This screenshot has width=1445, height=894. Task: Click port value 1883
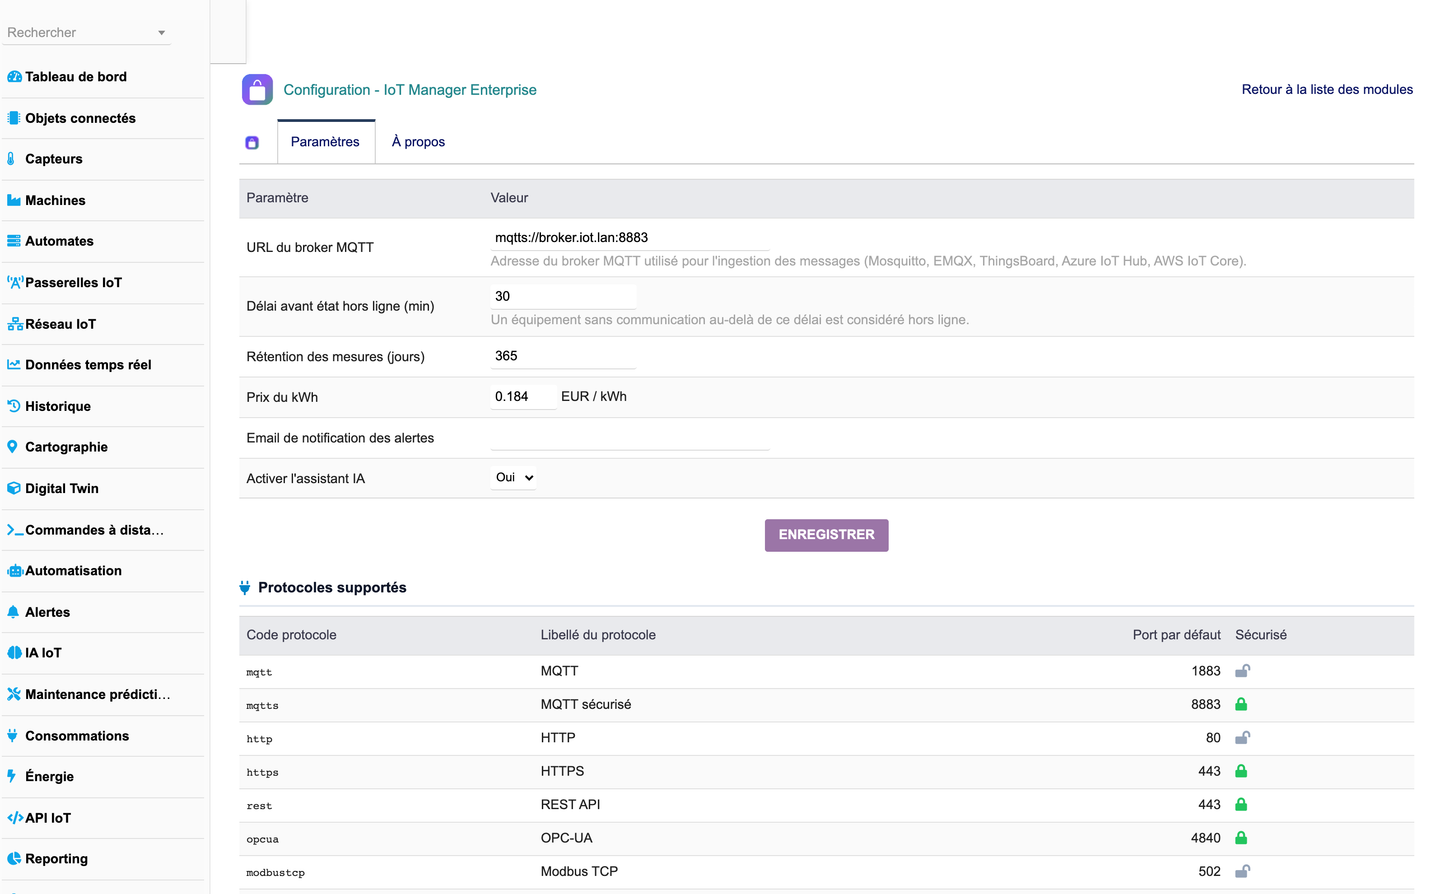tap(1206, 671)
